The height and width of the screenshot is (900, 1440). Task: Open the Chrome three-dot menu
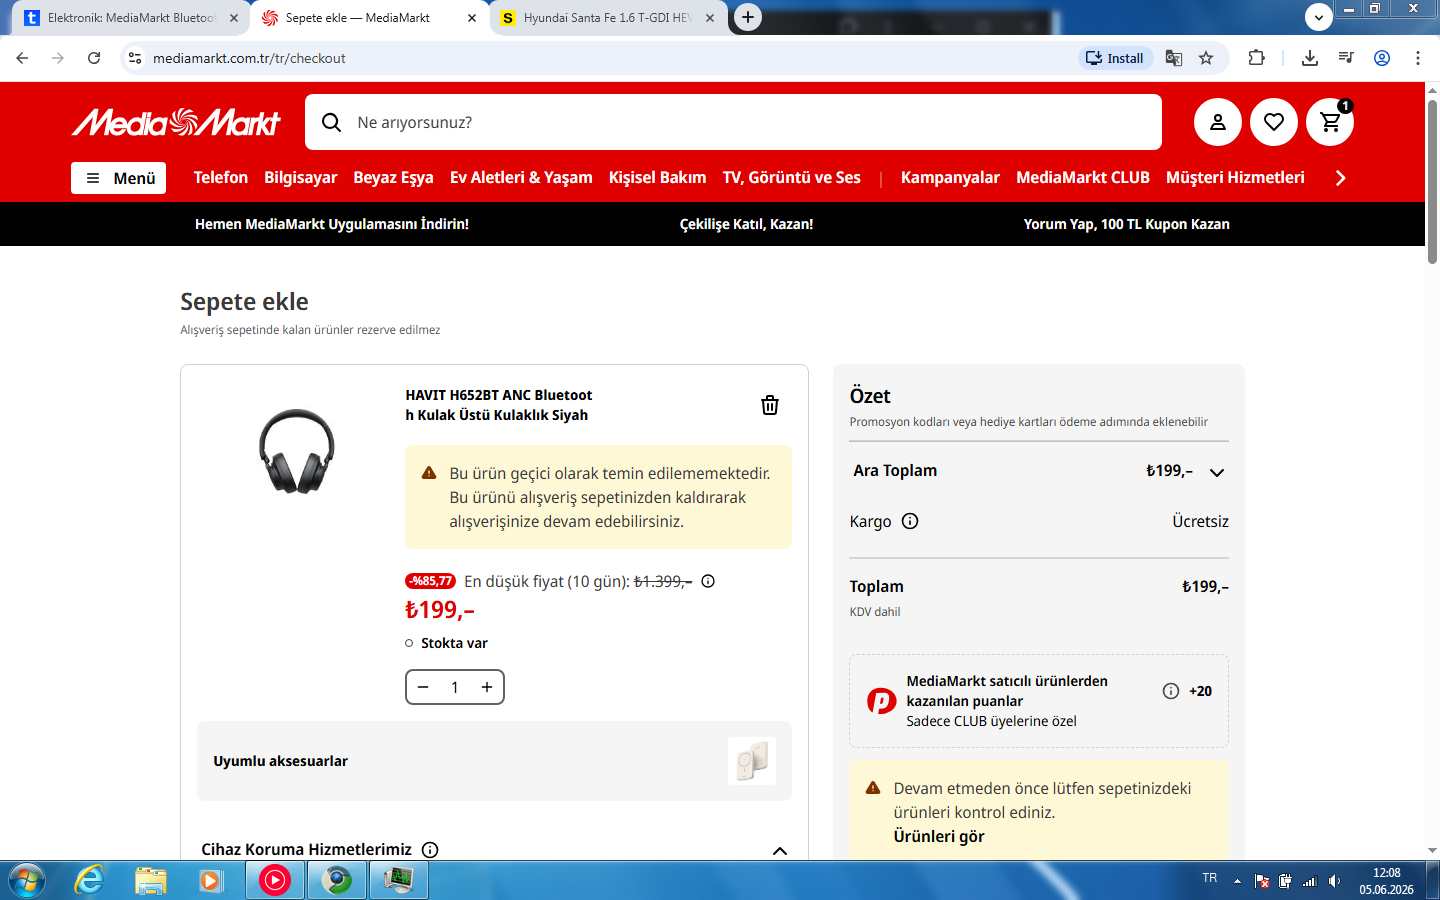tap(1418, 58)
